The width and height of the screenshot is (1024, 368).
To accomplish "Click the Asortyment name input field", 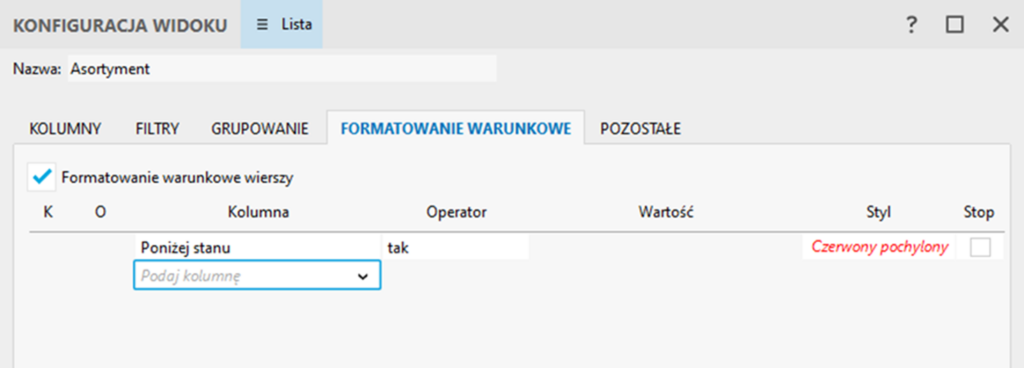I will (281, 69).
